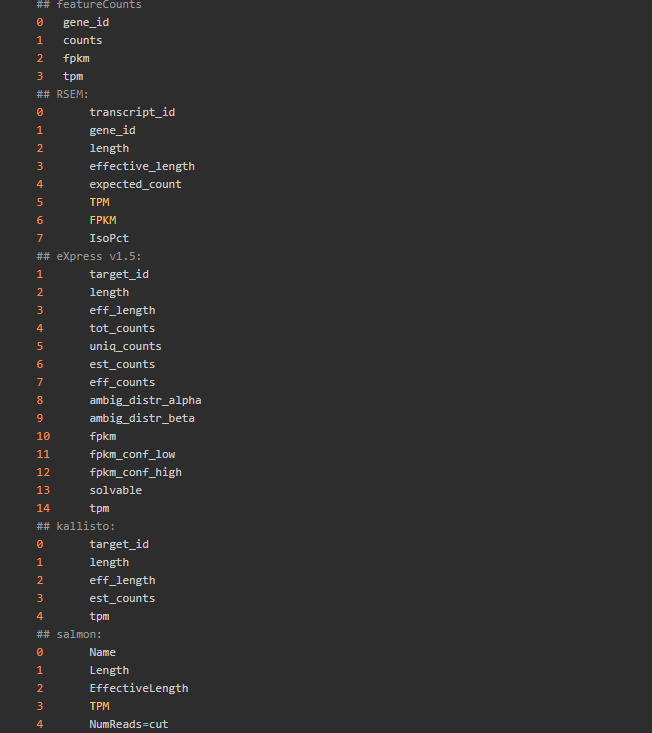Click 'length' under the RSEM section

coord(109,149)
